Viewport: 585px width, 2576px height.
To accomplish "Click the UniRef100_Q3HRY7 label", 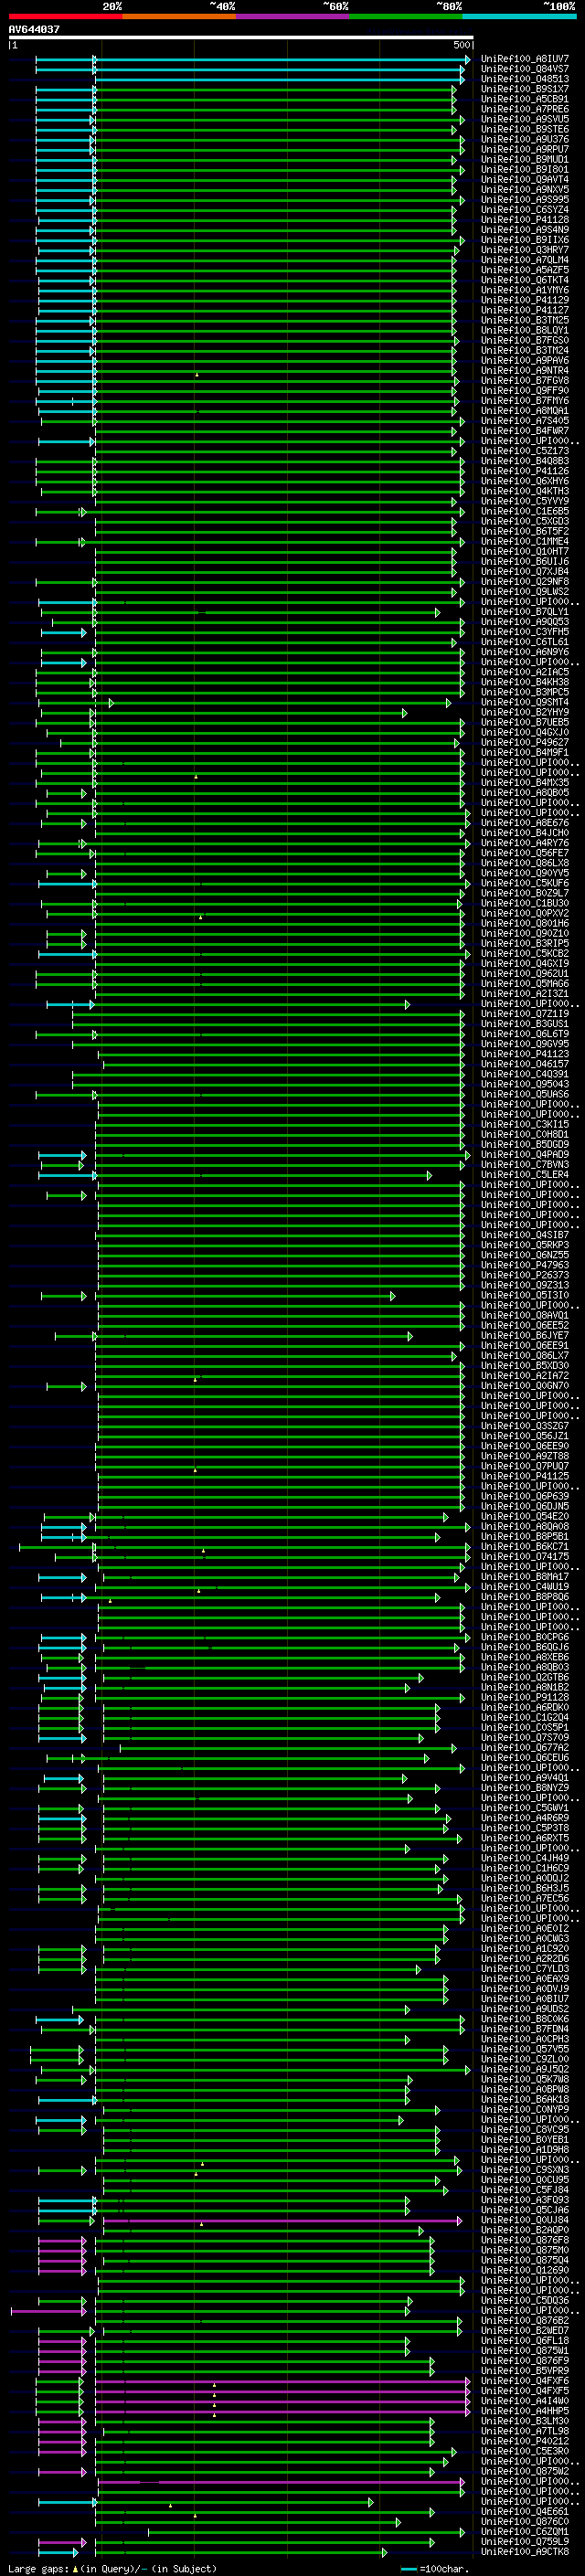I will 525,250.
